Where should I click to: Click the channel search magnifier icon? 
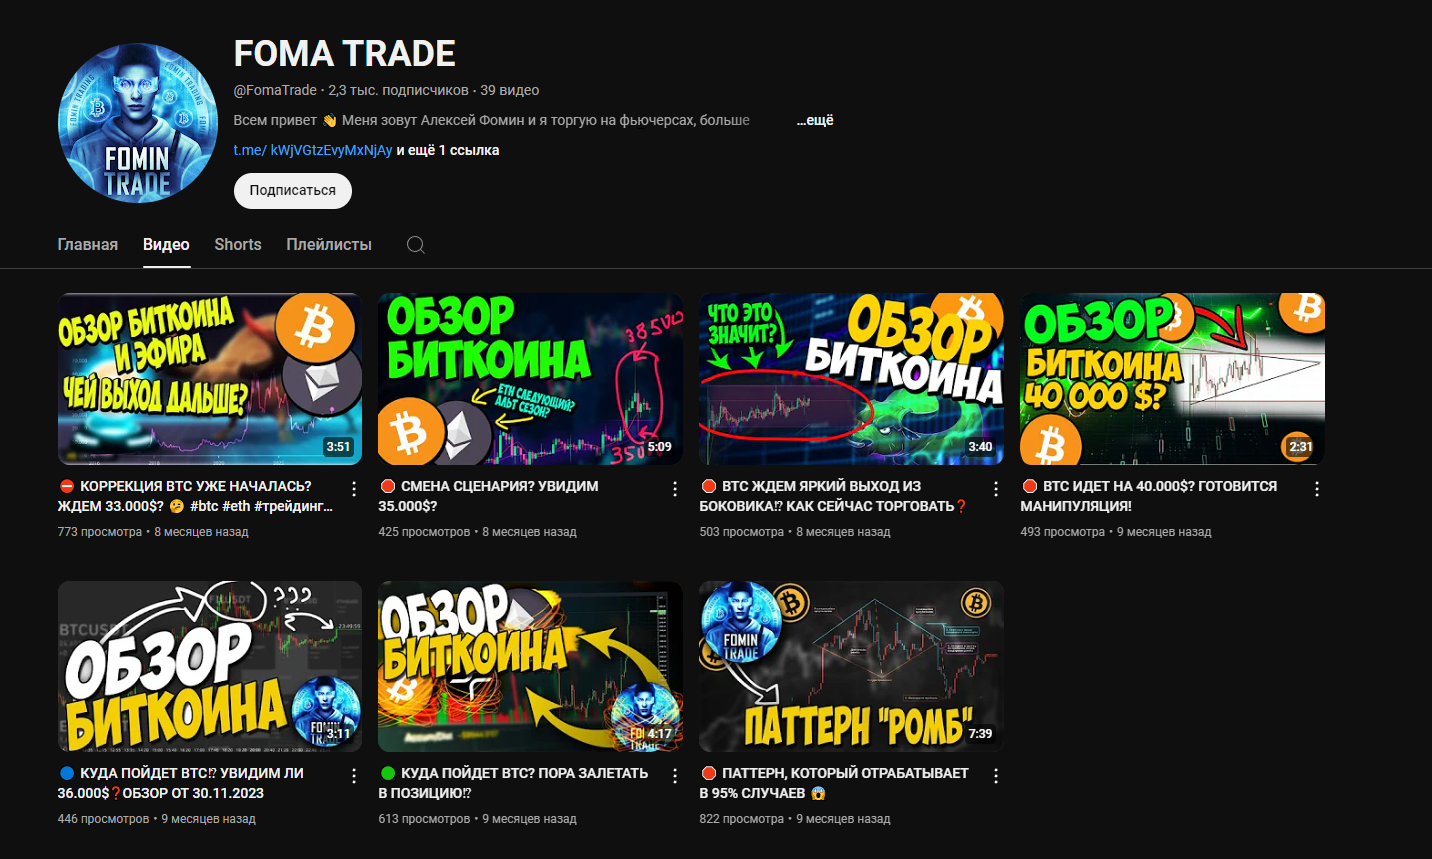416,245
